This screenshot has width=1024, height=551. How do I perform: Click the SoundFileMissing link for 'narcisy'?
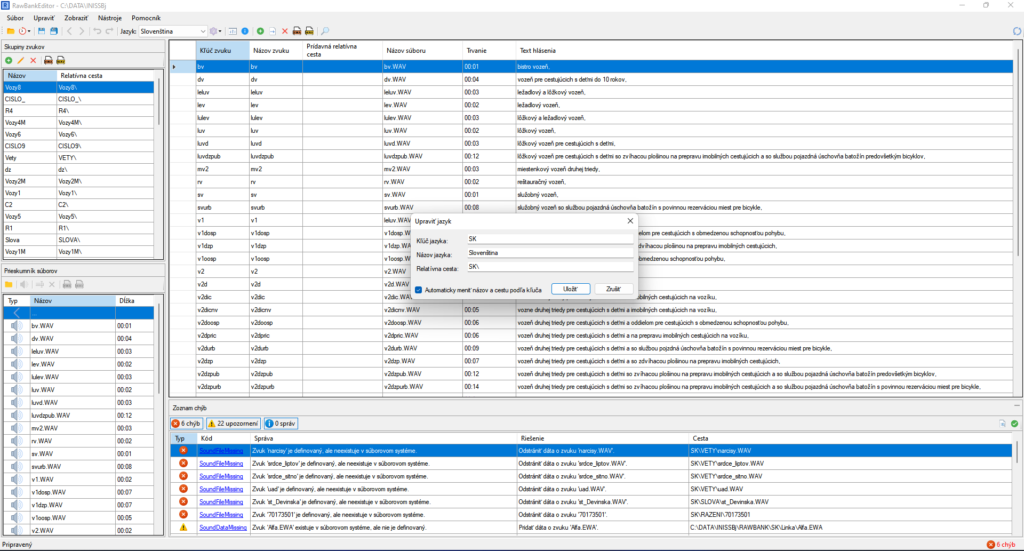tap(221, 450)
